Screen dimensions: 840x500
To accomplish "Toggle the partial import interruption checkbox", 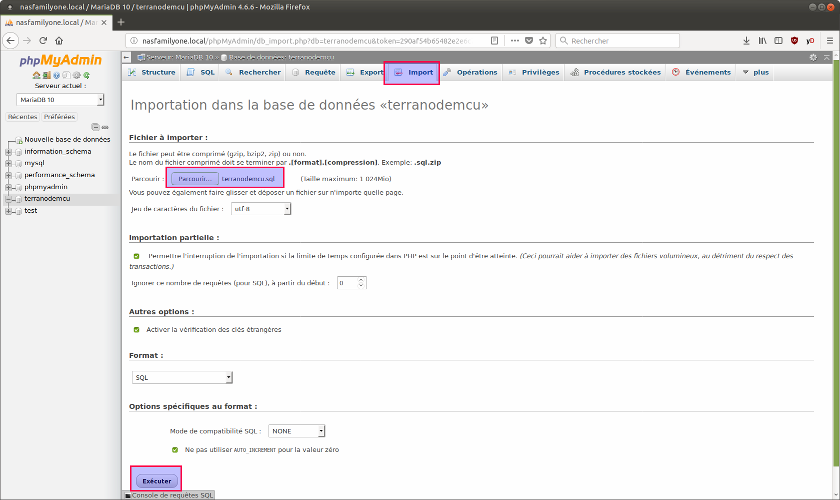I will tap(136, 256).
